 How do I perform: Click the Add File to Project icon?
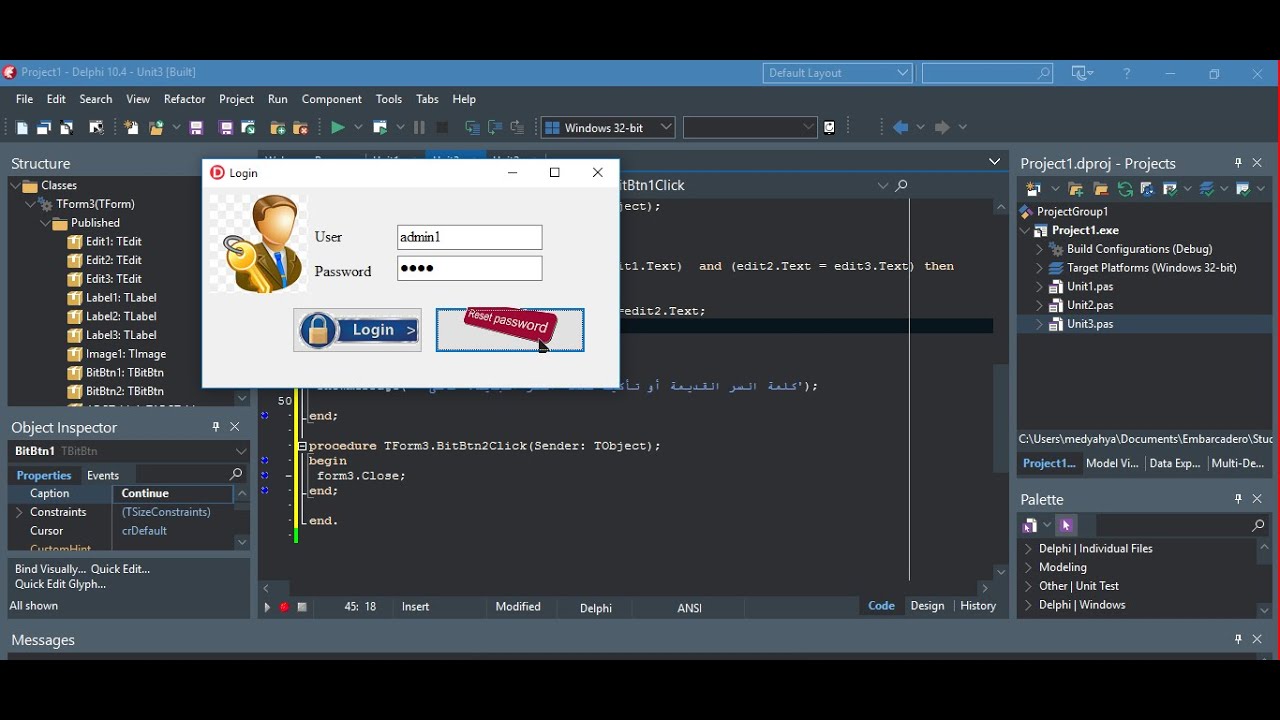278,128
